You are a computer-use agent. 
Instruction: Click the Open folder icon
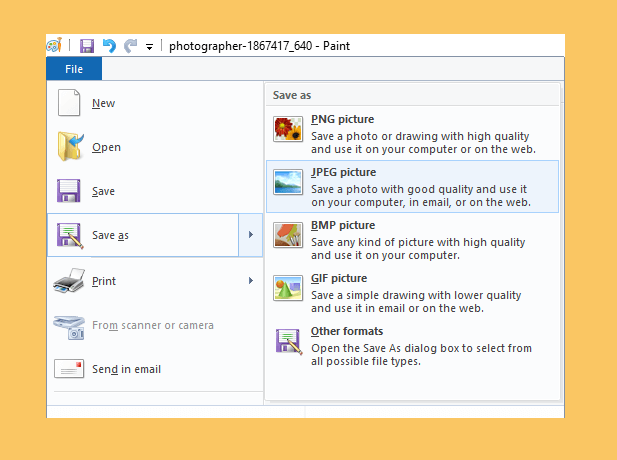pyautogui.click(x=70, y=146)
